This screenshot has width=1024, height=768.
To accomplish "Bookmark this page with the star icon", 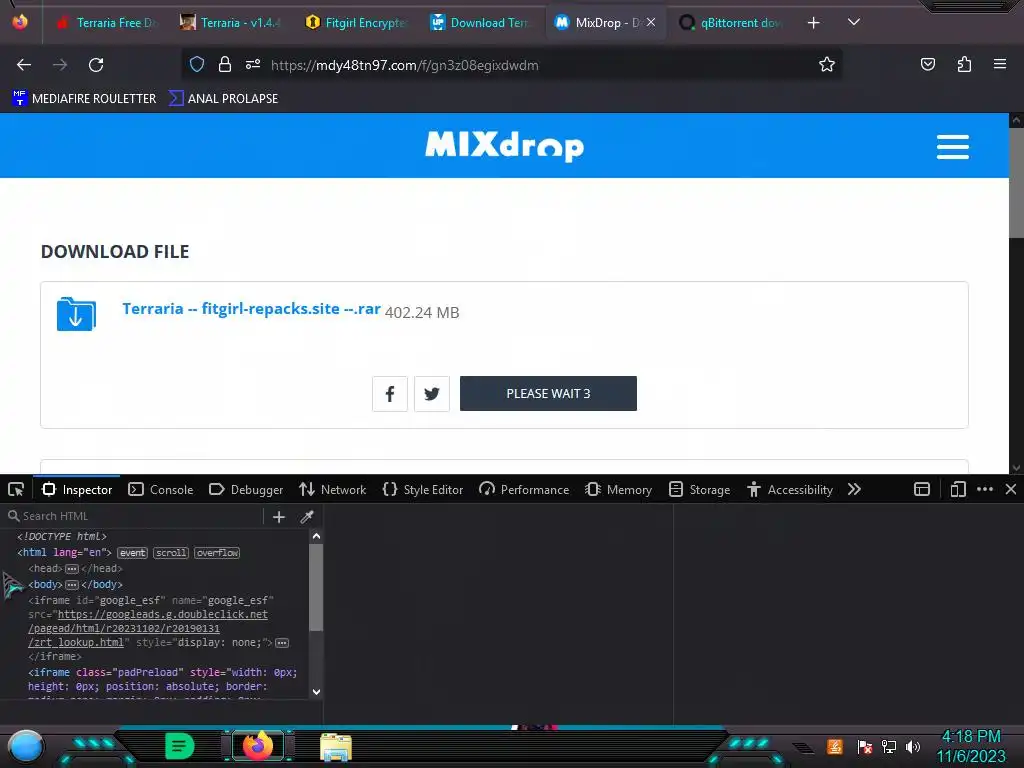I will pyautogui.click(x=827, y=64).
